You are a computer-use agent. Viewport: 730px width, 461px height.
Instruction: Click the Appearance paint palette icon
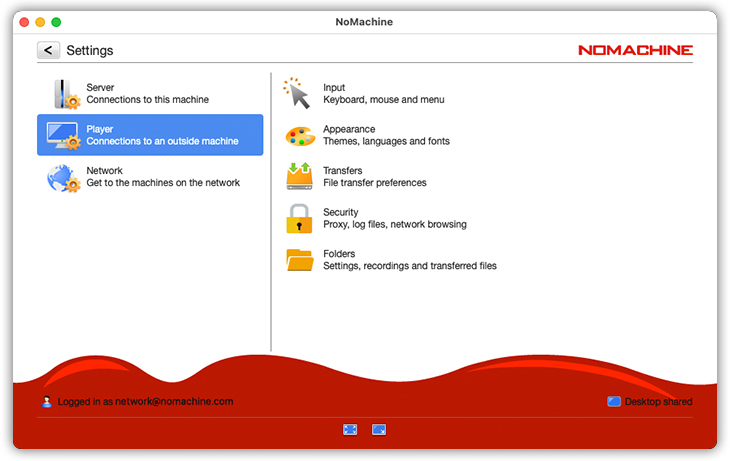[x=300, y=136]
